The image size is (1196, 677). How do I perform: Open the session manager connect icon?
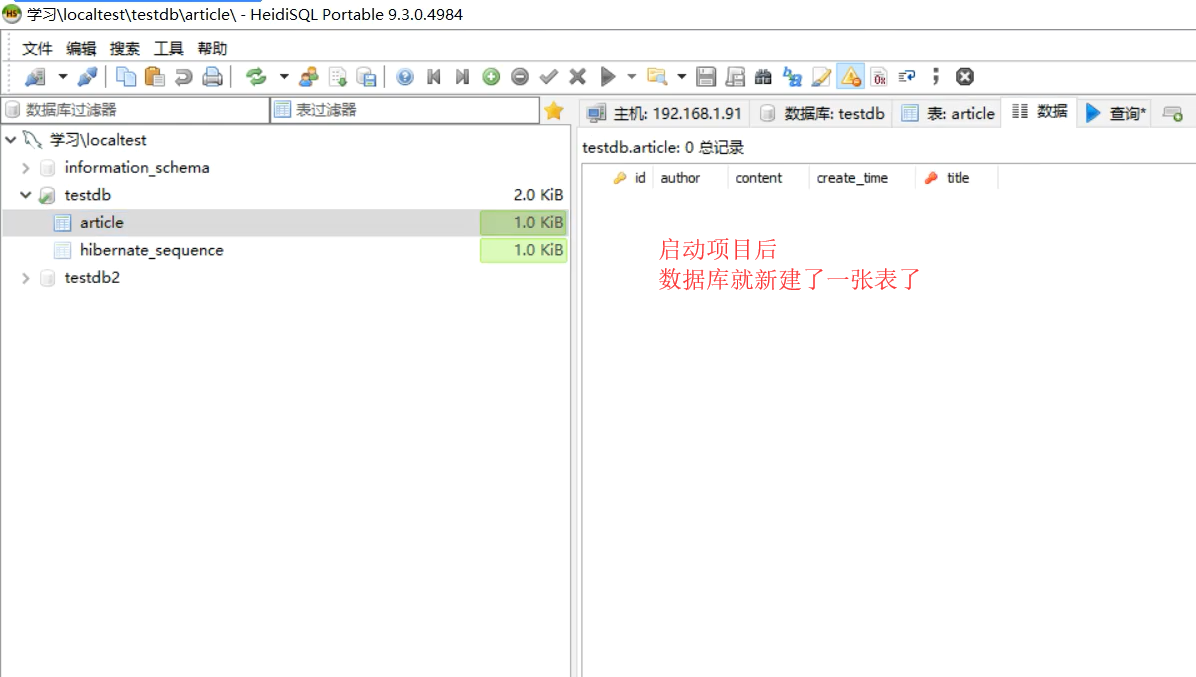coord(35,77)
